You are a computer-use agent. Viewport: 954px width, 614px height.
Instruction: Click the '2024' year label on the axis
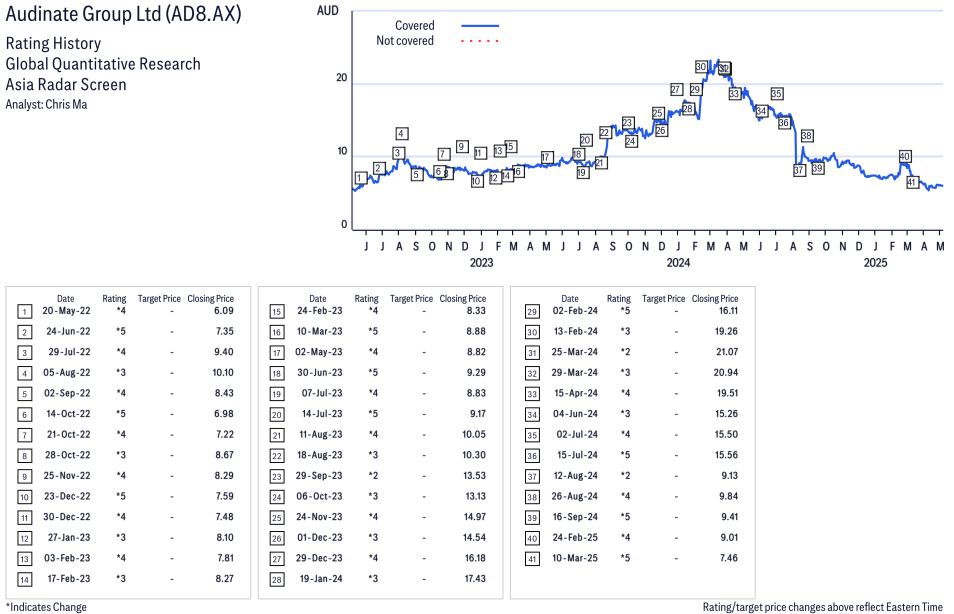pos(678,262)
